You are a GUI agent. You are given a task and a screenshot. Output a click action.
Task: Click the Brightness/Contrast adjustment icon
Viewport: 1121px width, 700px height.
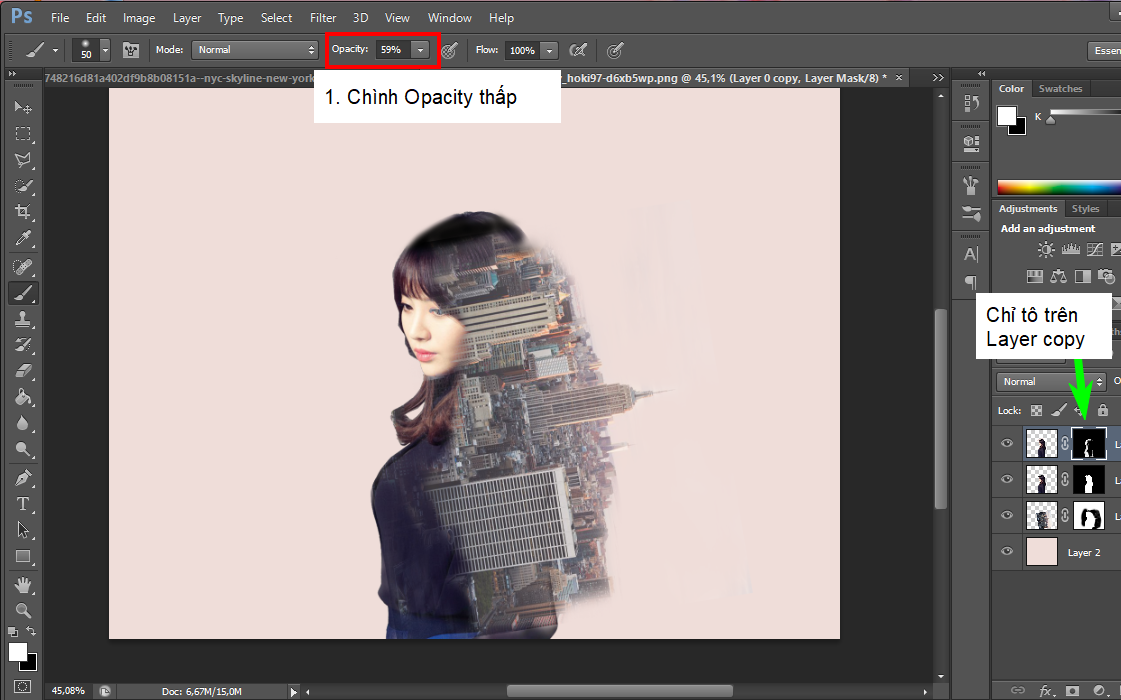[x=1046, y=250]
